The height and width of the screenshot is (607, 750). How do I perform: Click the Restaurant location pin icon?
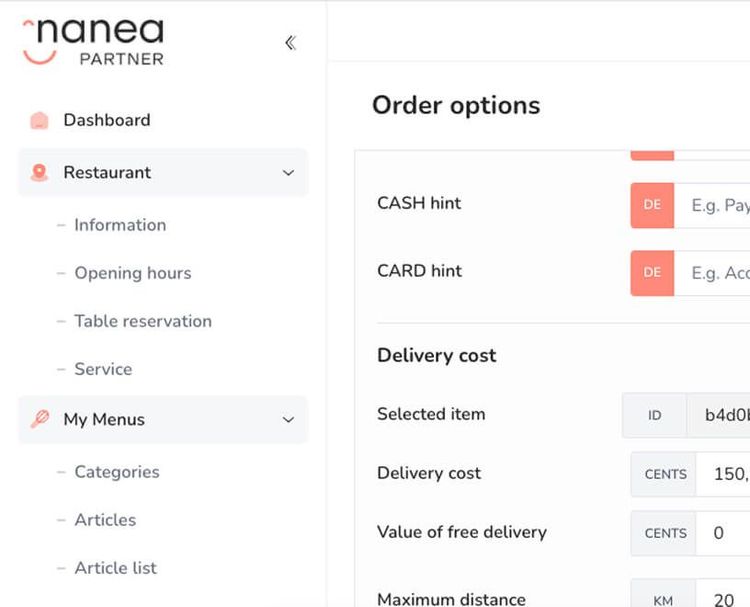(39, 172)
